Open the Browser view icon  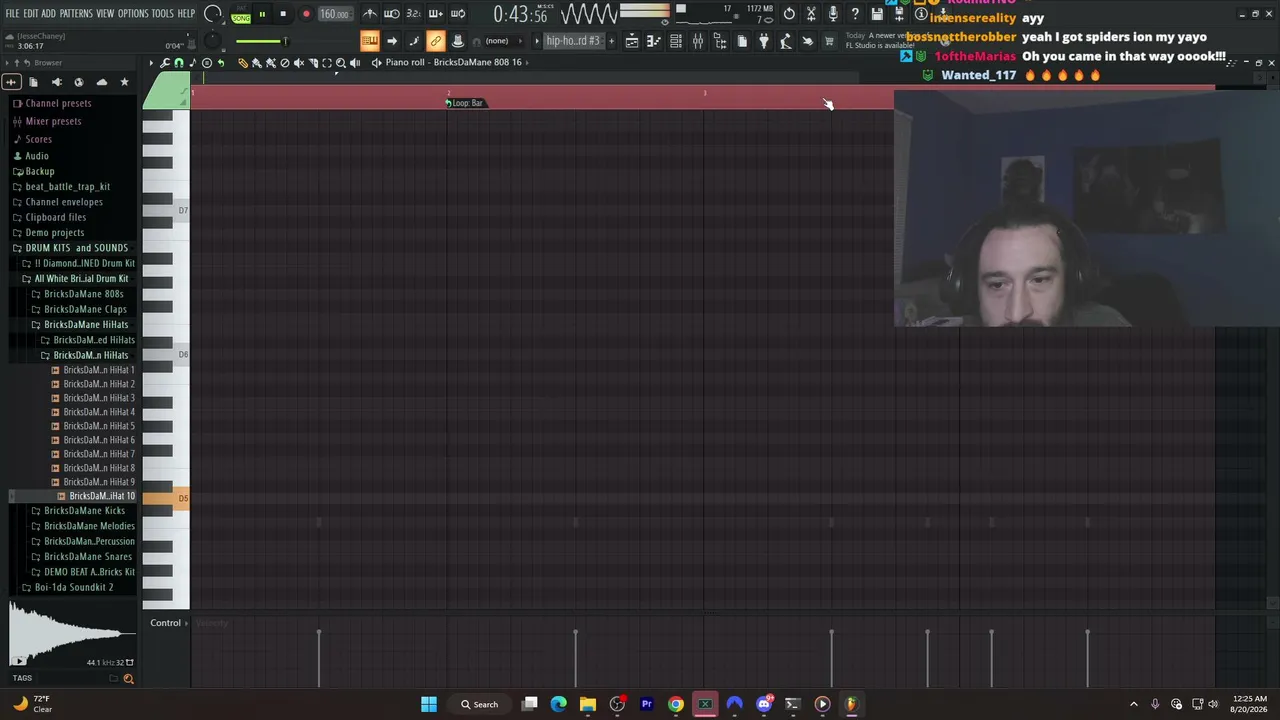[x=720, y=41]
